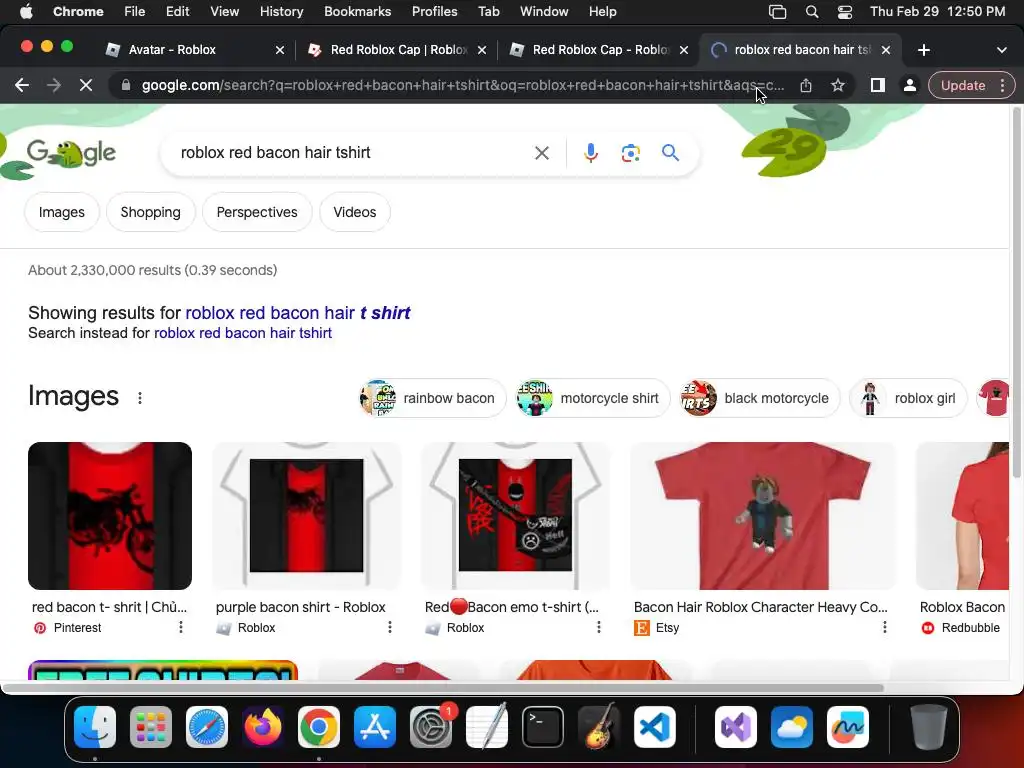Open the View menu
This screenshot has width=1024, height=768.
pyautogui.click(x=224, y=12)
